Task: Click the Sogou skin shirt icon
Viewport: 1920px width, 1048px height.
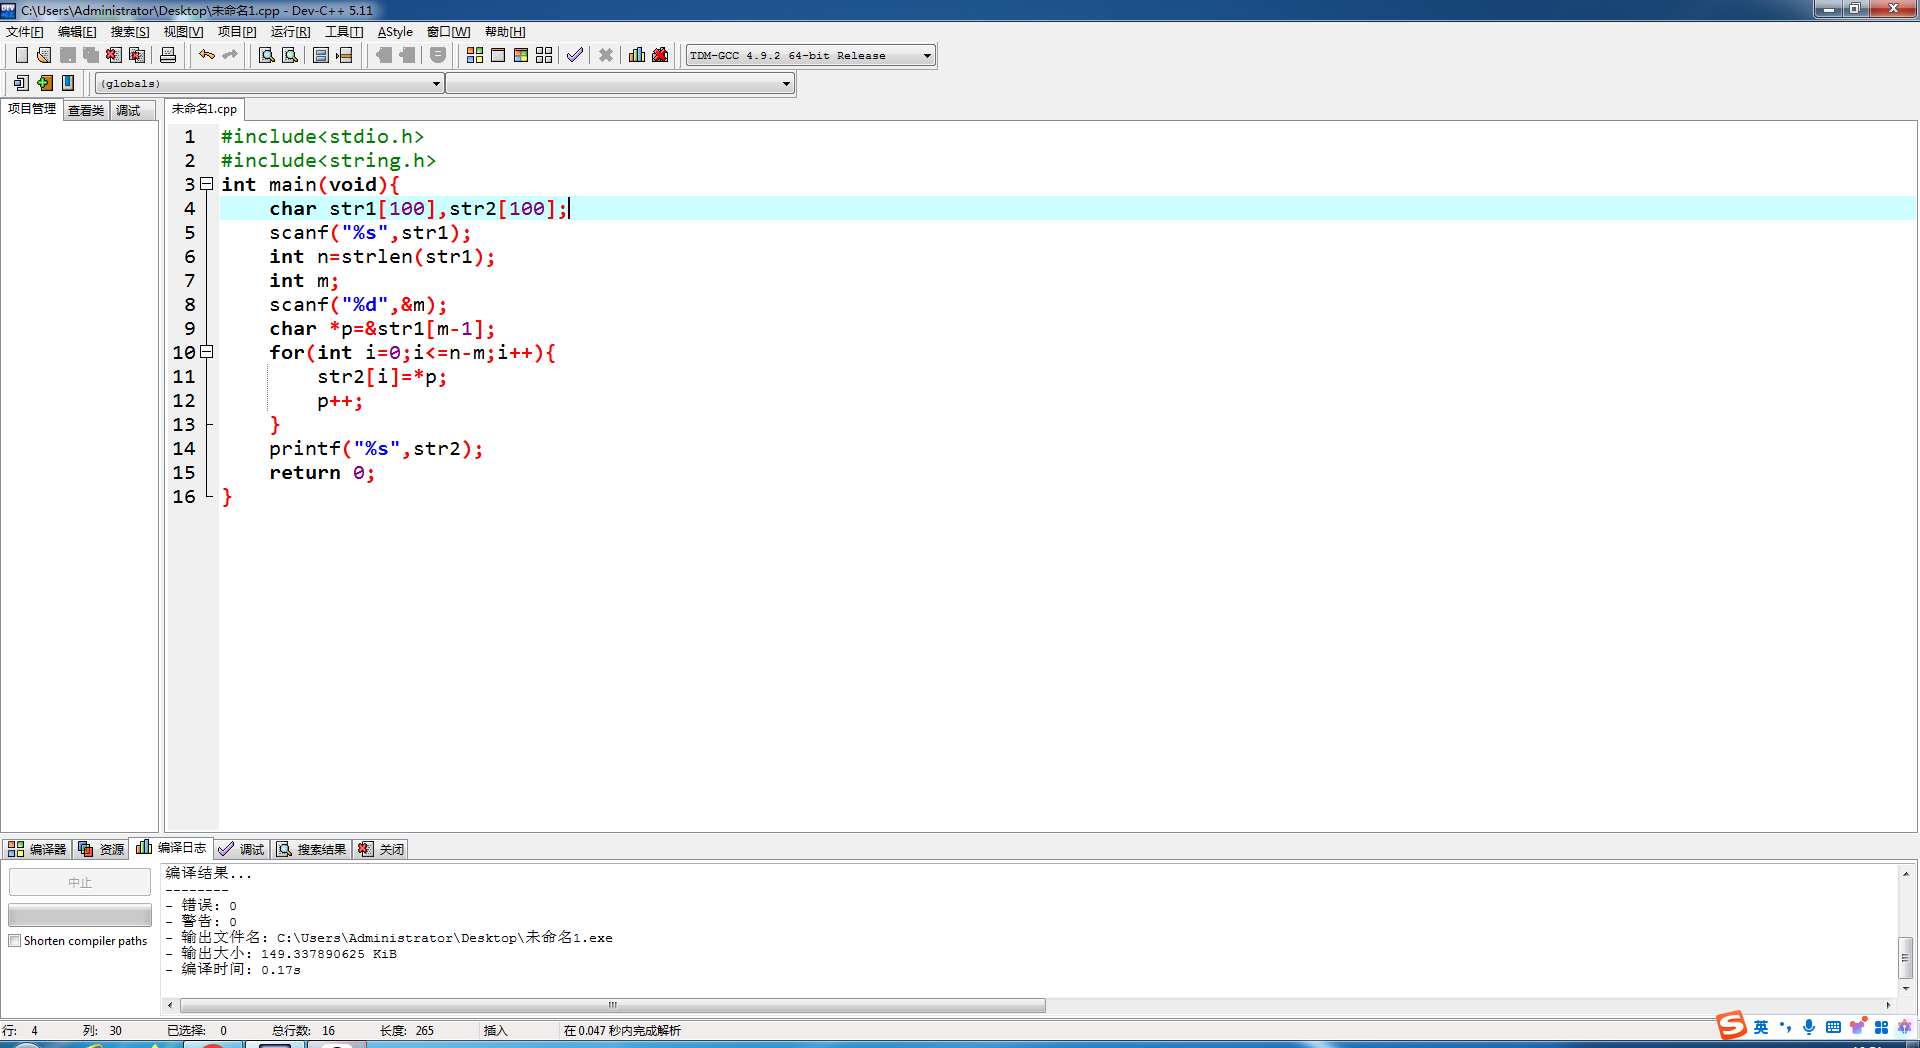Action: click(1857, 1027)
